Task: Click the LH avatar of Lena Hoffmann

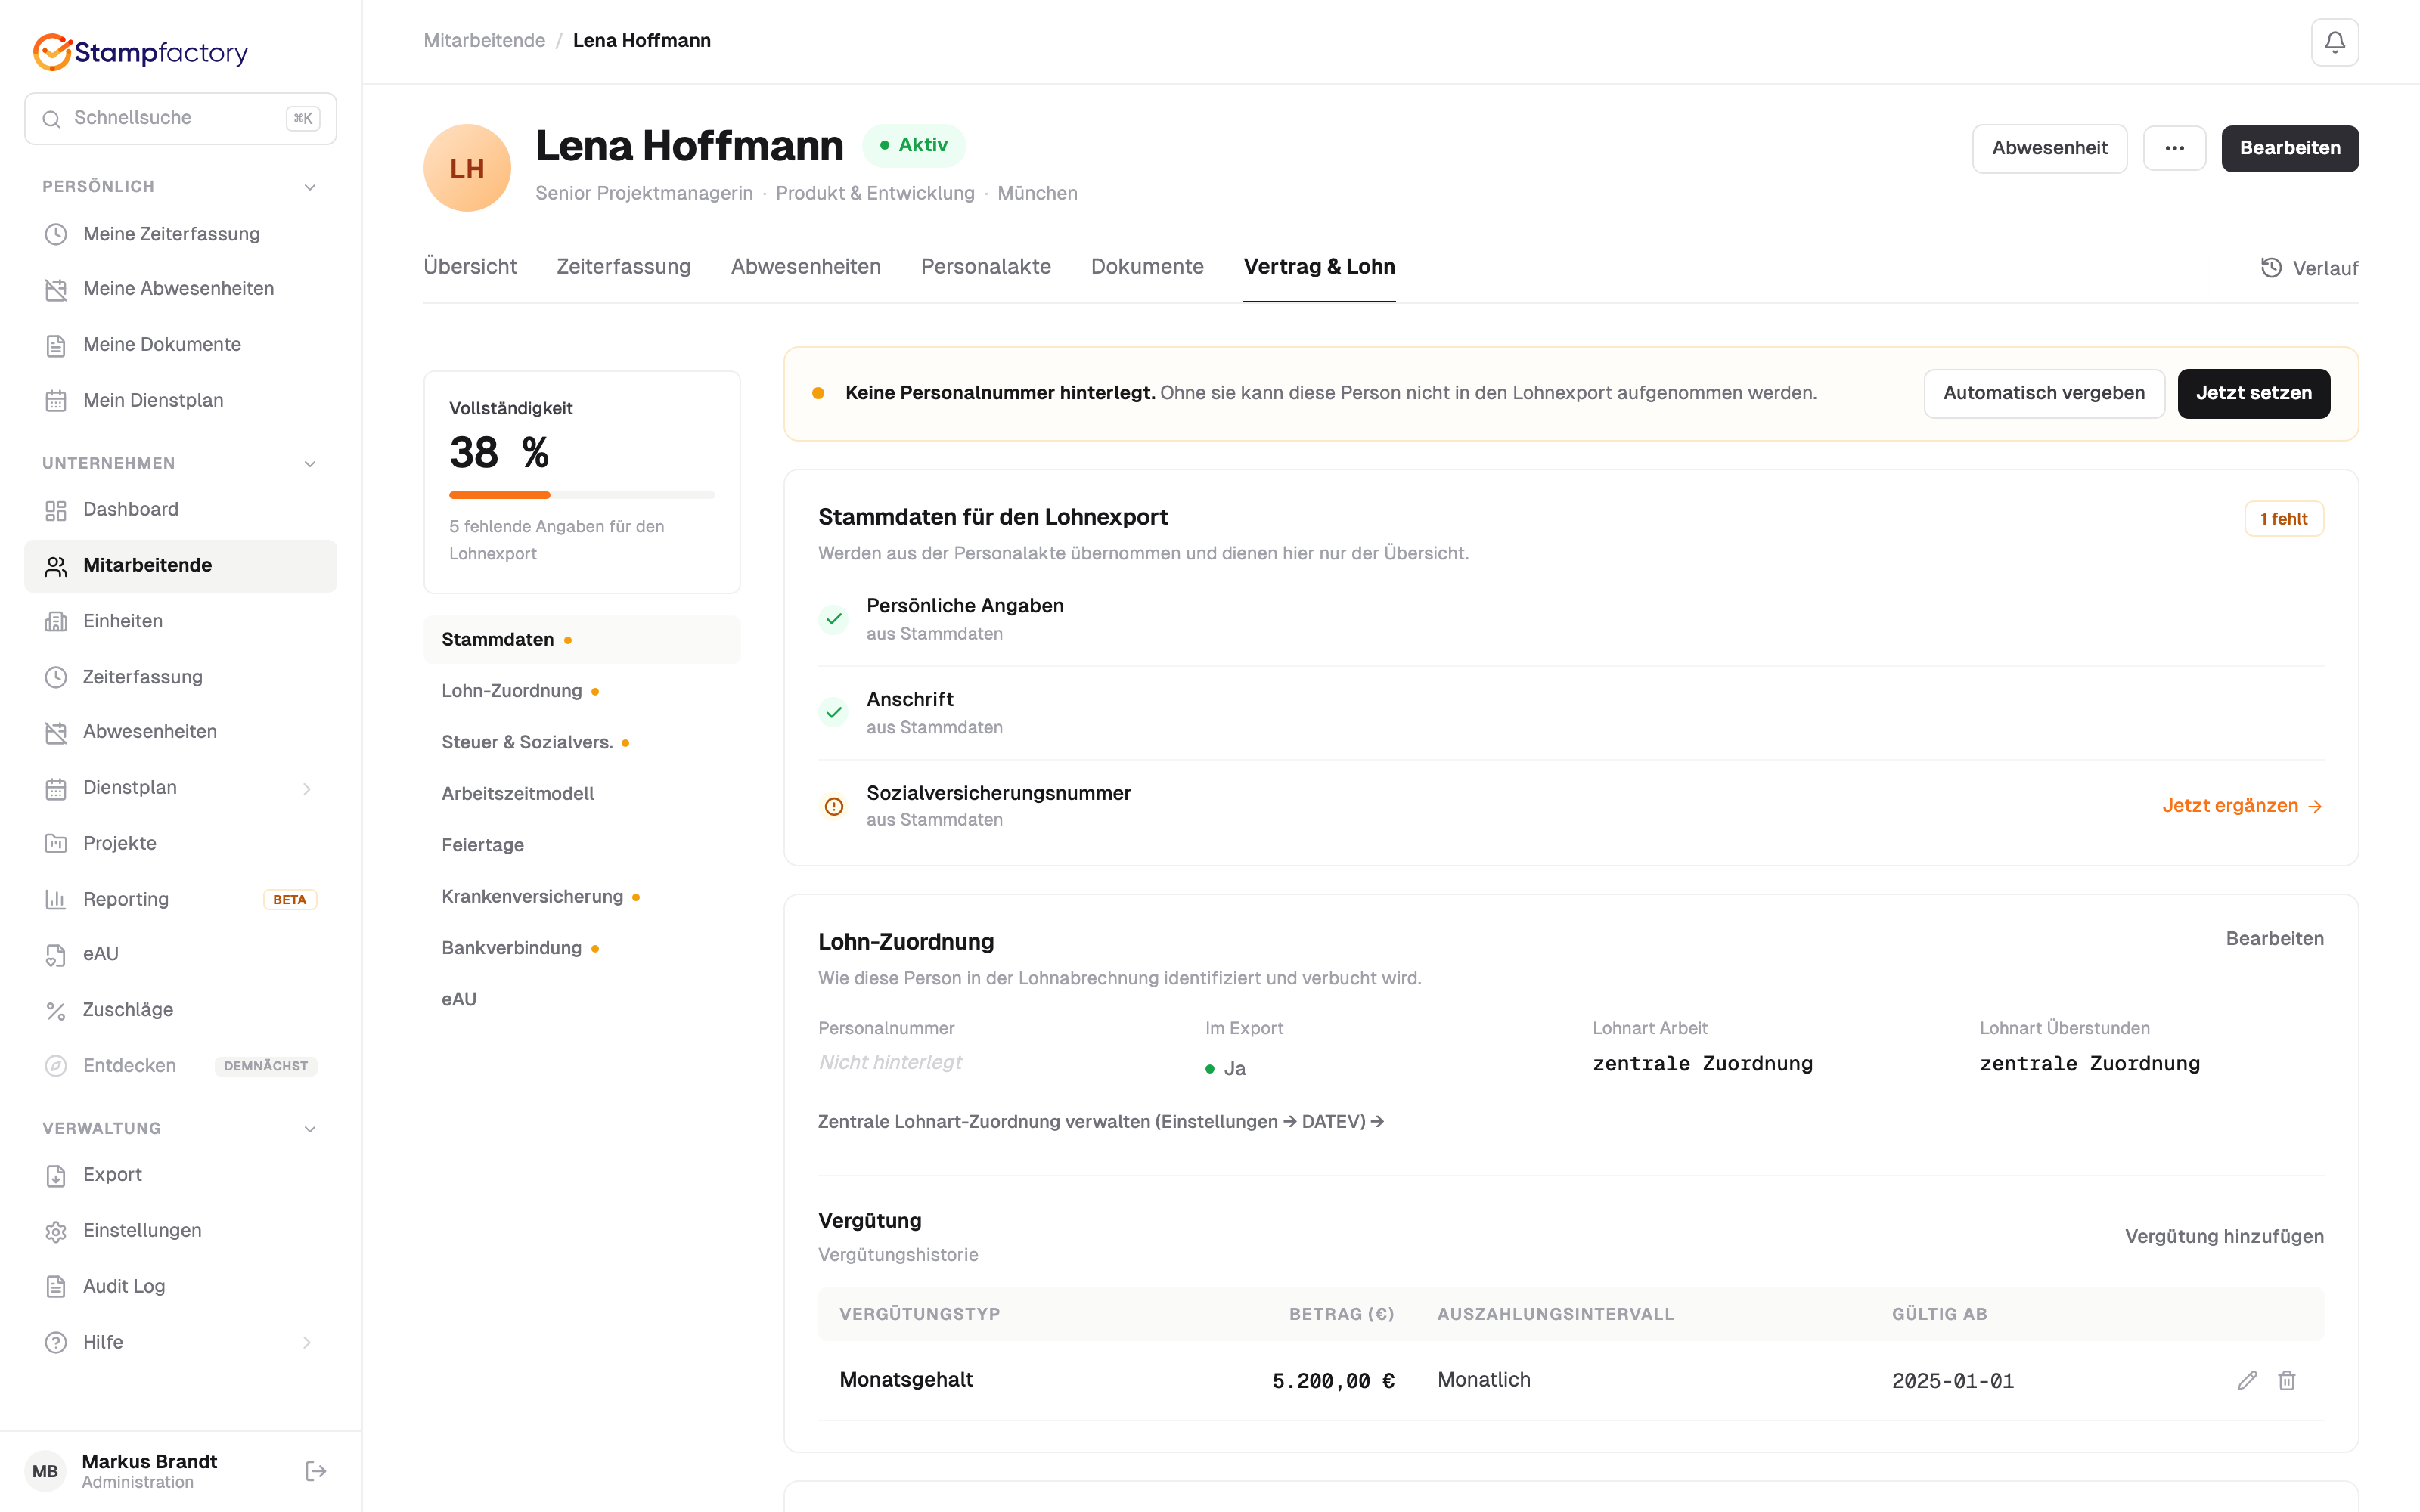Action: pos(467,168)
